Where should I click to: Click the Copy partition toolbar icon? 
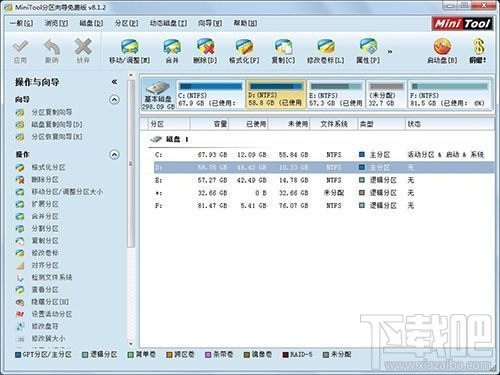[x=283, y=47]
